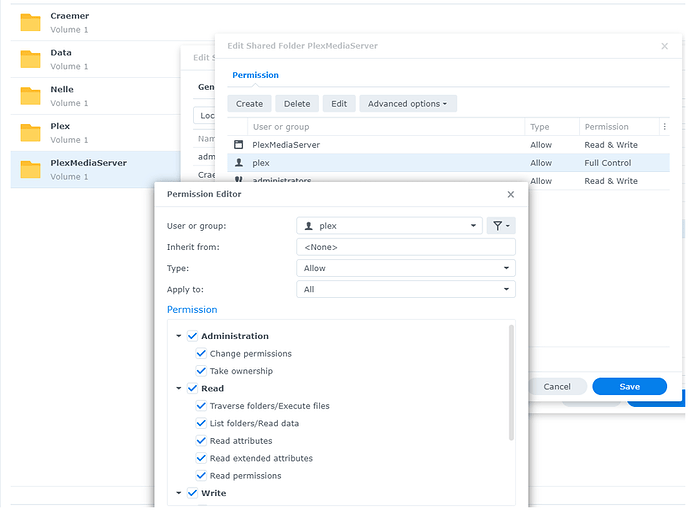Toggle the Administration checkbox
The image size is (689, 511).
192,336
